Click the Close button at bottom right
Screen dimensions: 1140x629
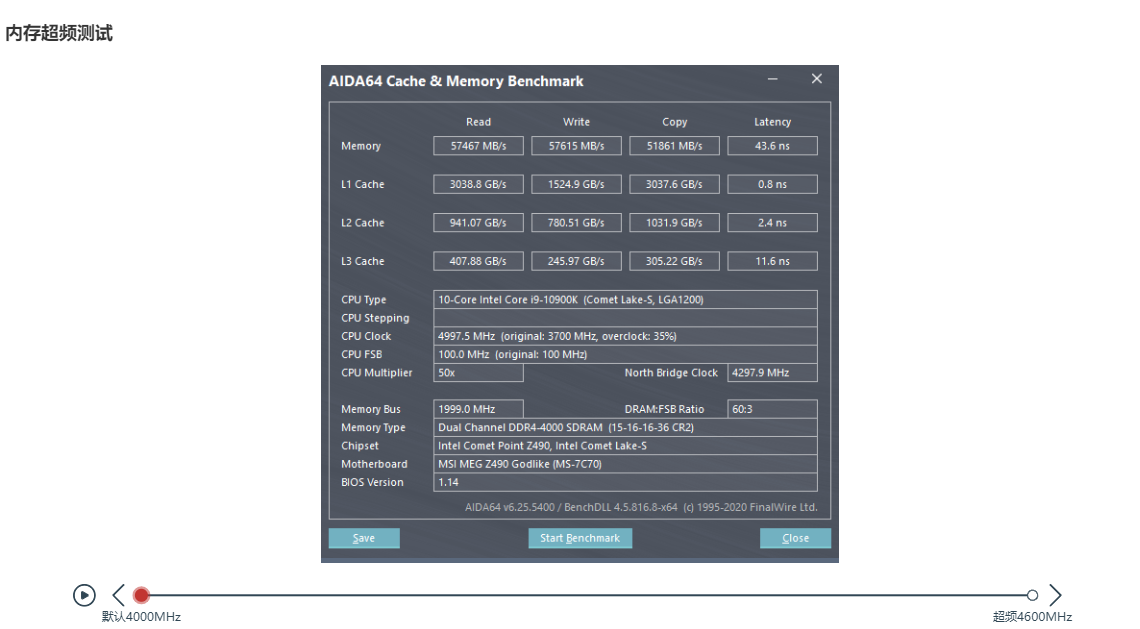tap(795, 538)
